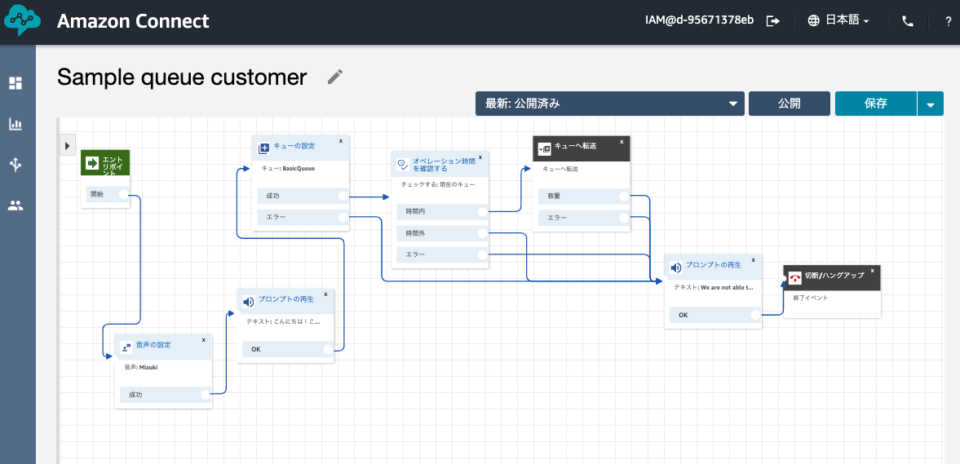Click the キューの設定 block title
Image resolution: width=960 pixels, height=464 pixels.
click(x=294, y=146)
